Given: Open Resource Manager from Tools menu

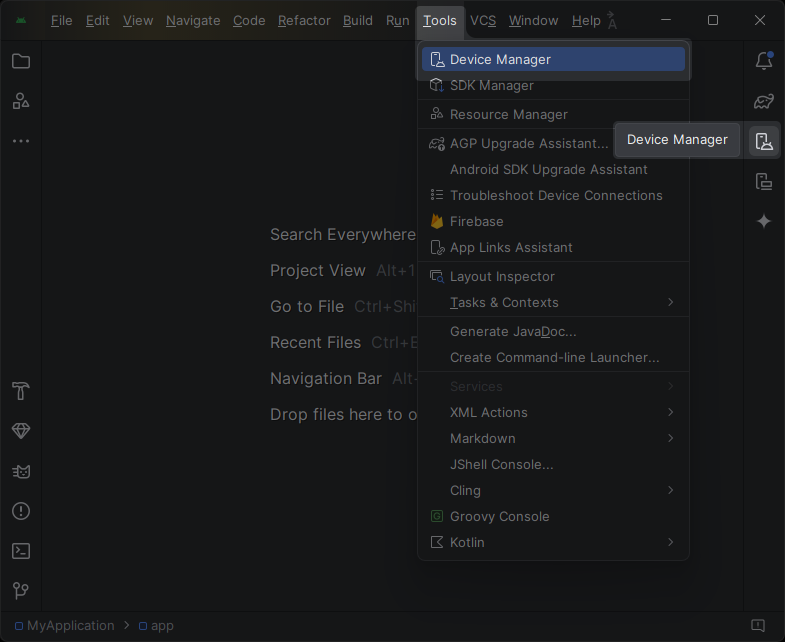Looking at the screenshot, I should pyautogui.click(x=553, y=114).
